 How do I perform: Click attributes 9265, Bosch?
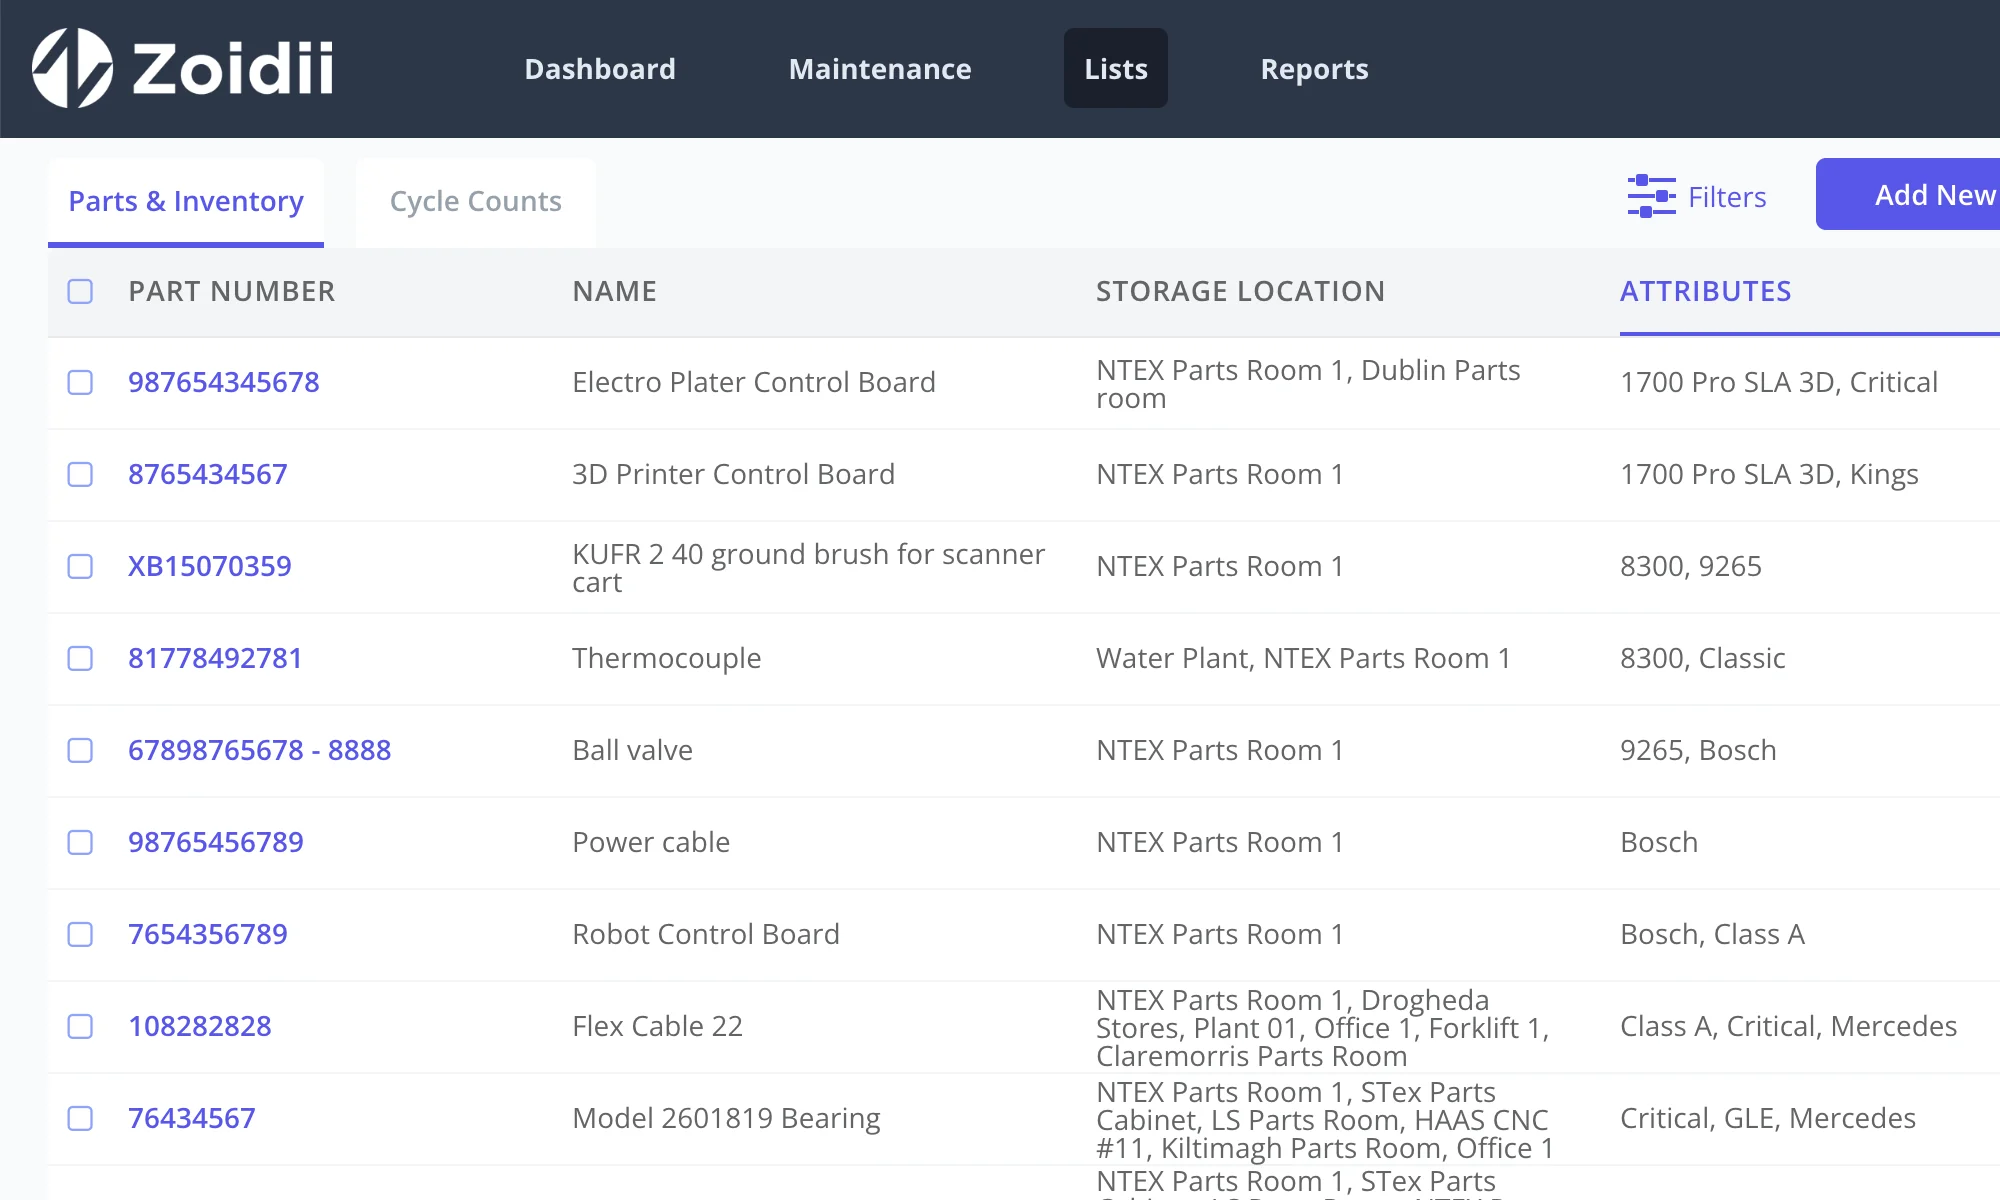pyautogui.click(x=1699, y=750)
